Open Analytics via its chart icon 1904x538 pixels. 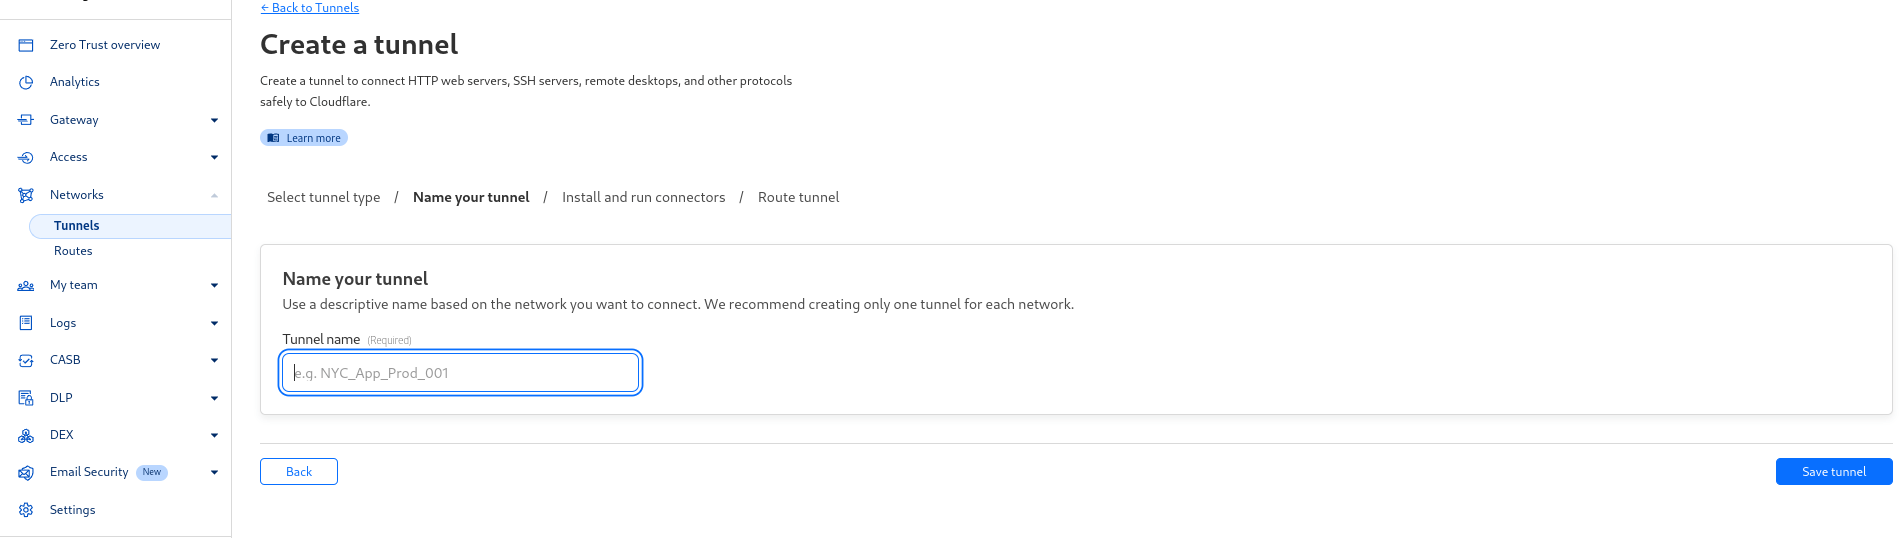click(x=26, y=82)
